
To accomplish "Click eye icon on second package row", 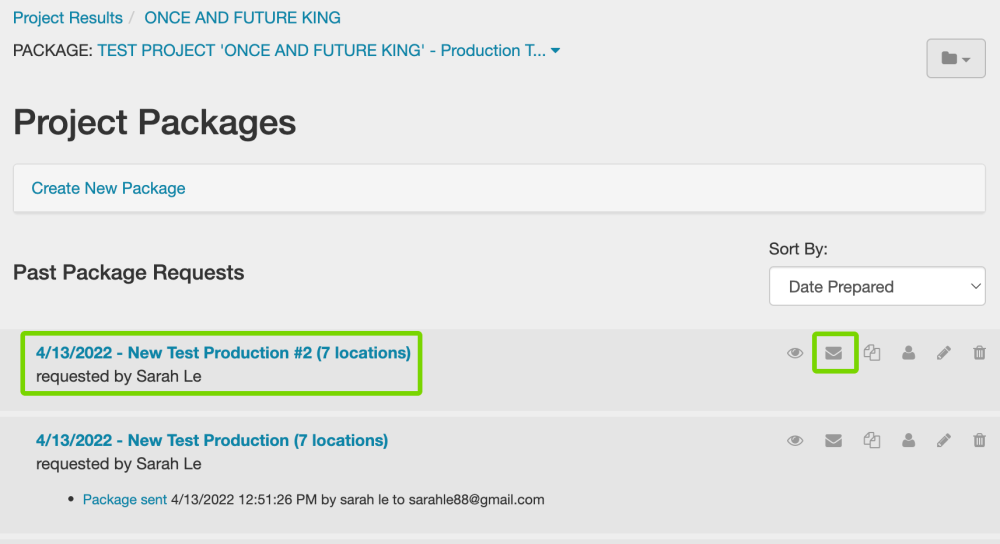I will pyautogui.click(x=795, y=440).
